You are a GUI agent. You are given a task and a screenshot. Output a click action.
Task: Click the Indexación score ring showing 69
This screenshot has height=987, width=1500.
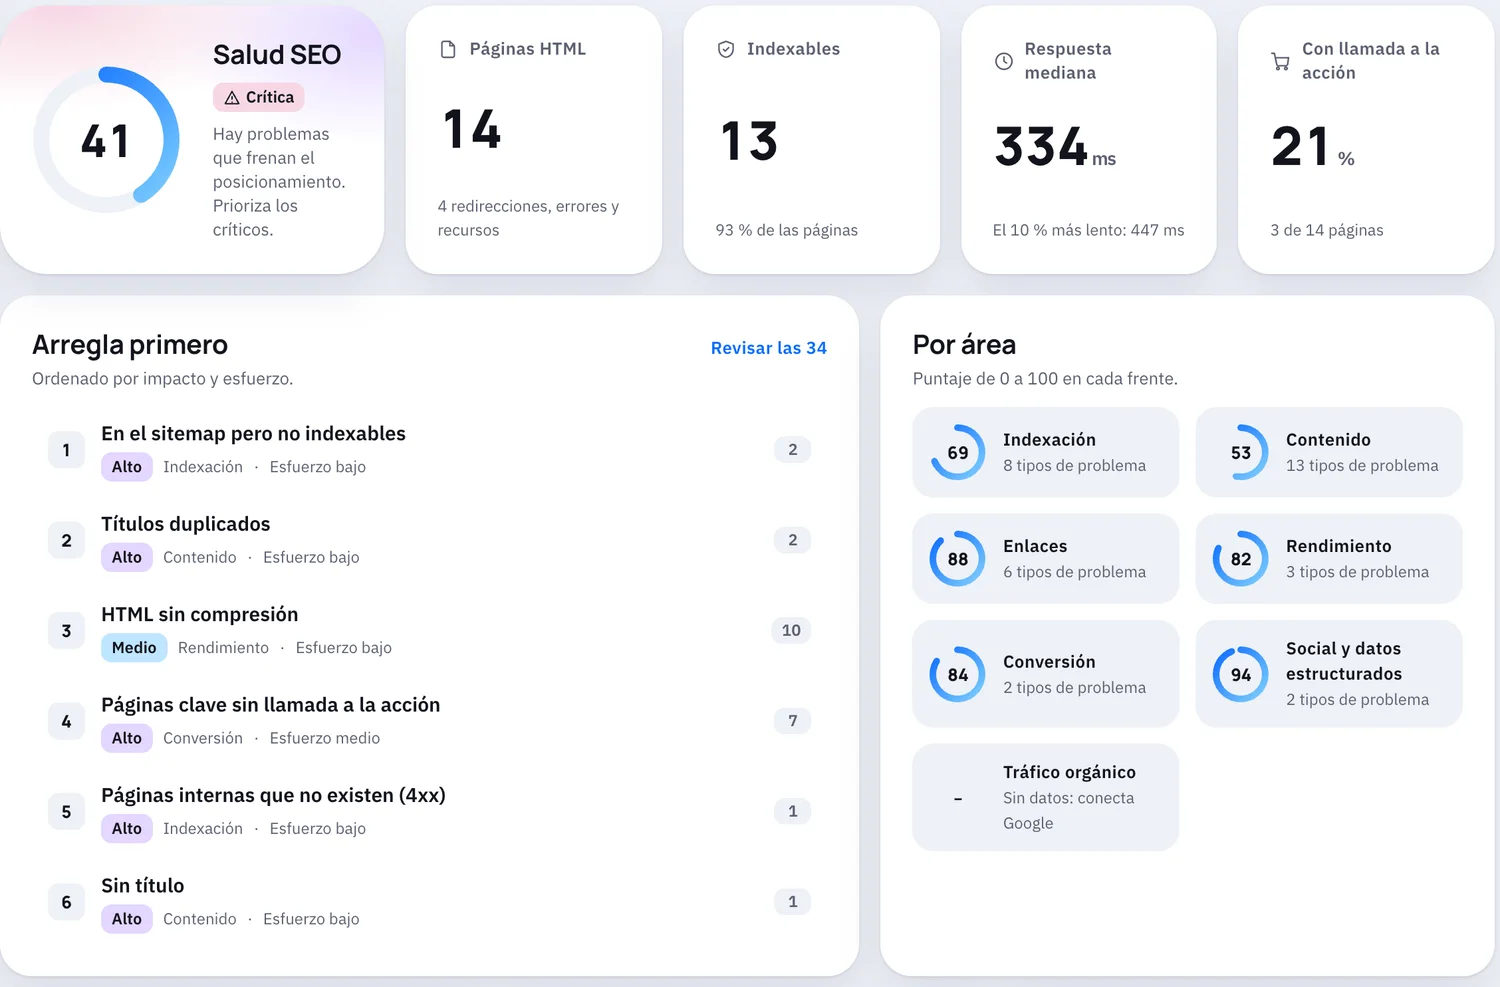[958, 452]
